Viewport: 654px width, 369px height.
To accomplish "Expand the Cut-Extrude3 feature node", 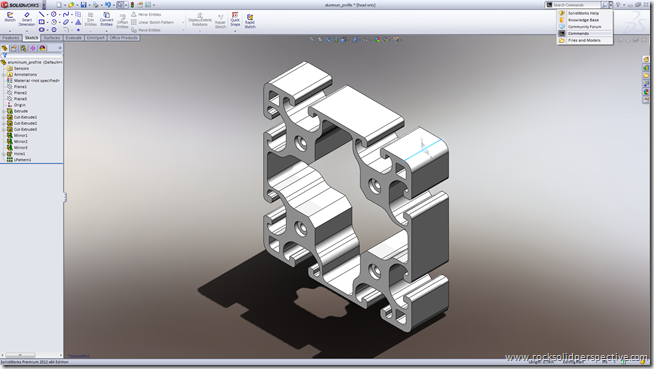I will point(3,130).
